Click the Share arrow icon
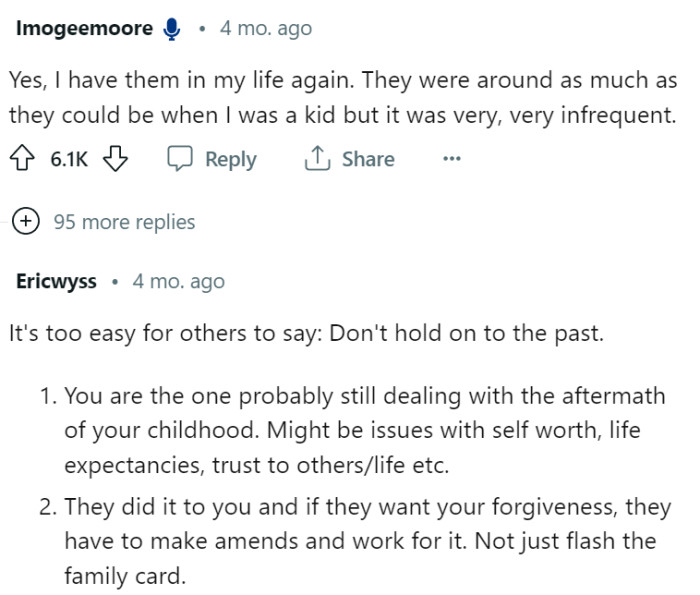Screen dimensions: 700x595 coord(317,159)
